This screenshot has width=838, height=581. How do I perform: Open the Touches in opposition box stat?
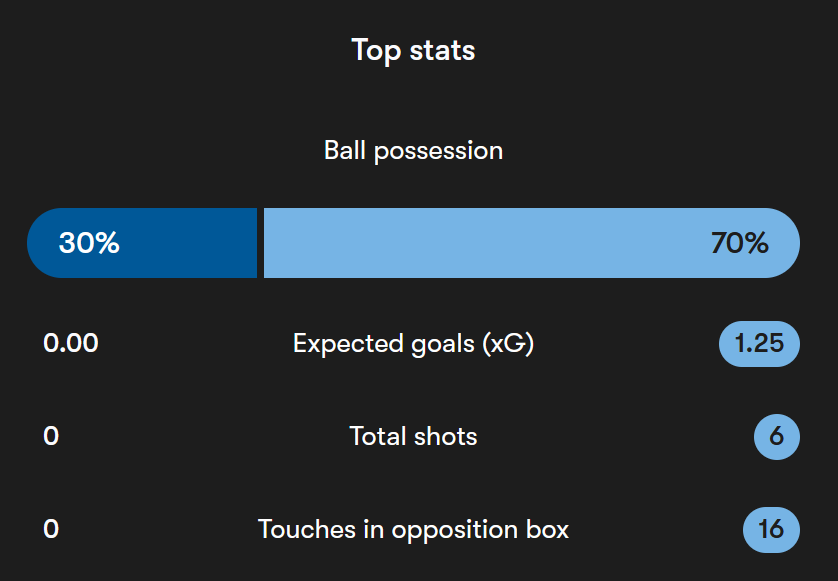coord(413,530)
